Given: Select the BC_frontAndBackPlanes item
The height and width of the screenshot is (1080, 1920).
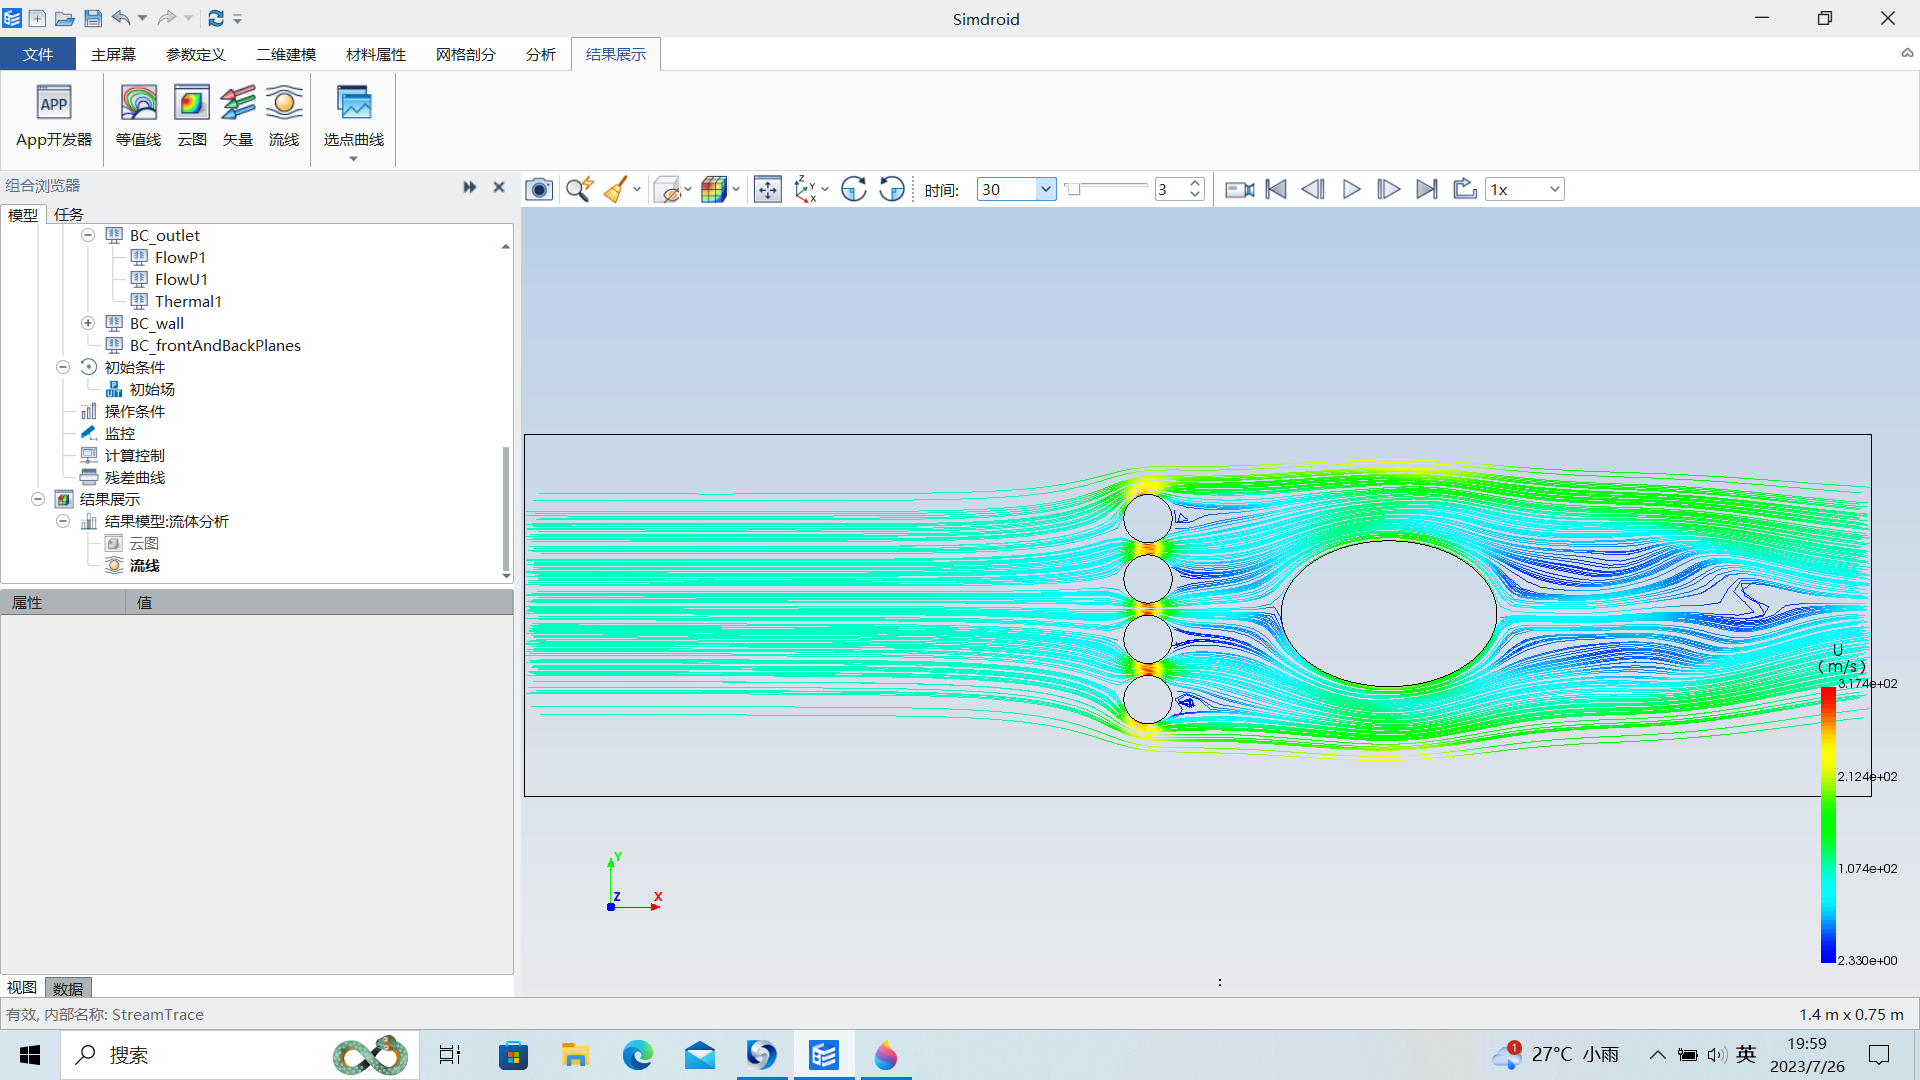Looking at the screenshot, I should click(x=215, y=345).
